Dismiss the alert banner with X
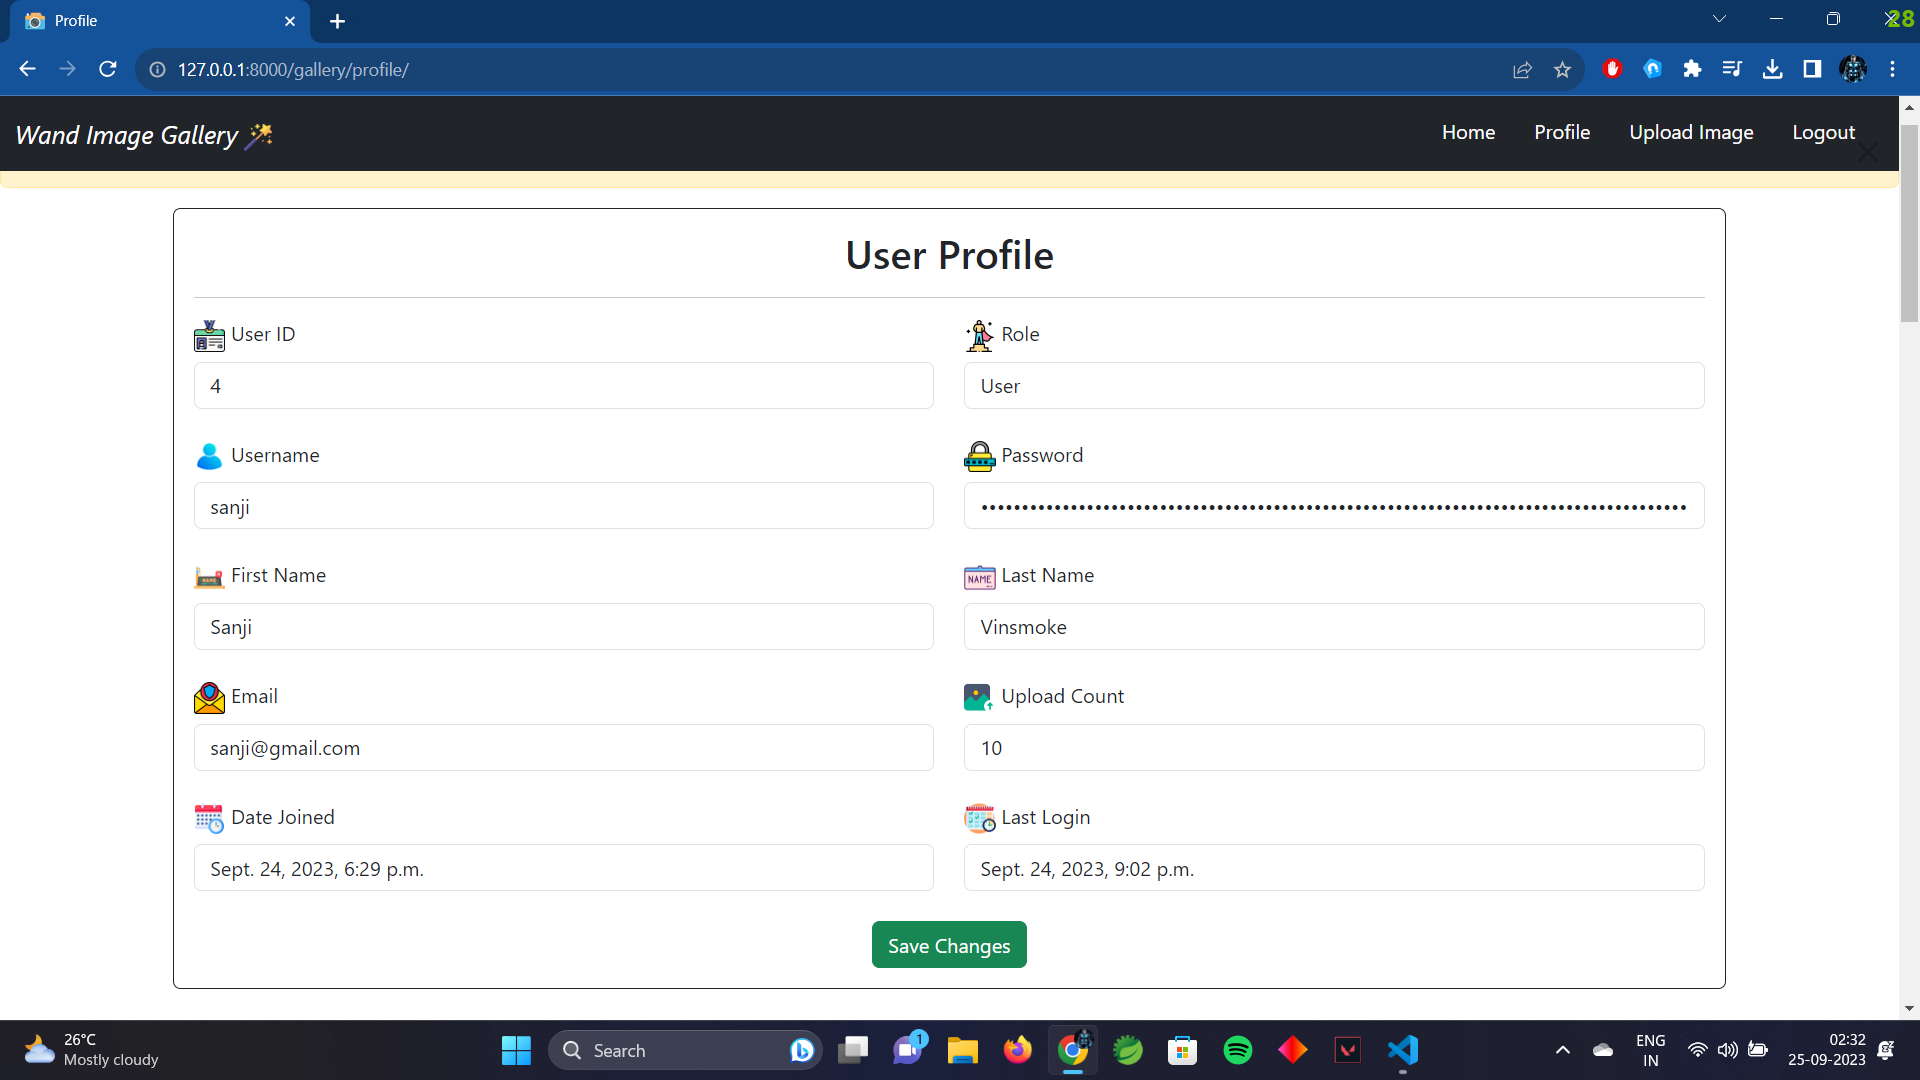Screen dimensions: 1920x1080 pos(1867,153)
